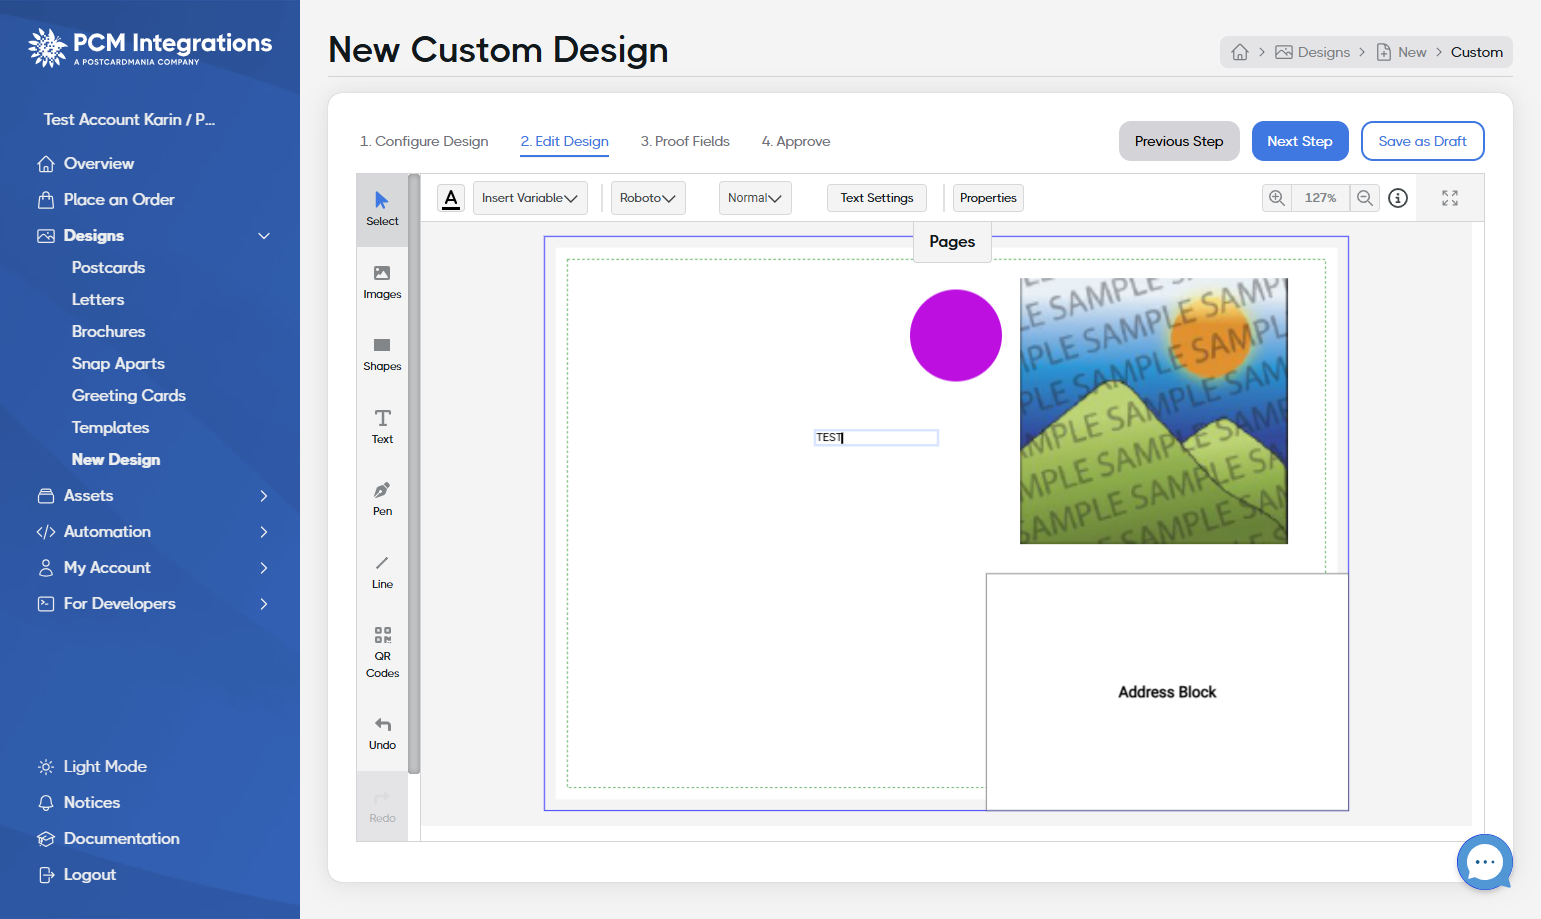Image resolution: width=1541 pixels, height=919 pixels.
Task: Open Postcards in the Designs menu
Action: click(x=108, y=268)
